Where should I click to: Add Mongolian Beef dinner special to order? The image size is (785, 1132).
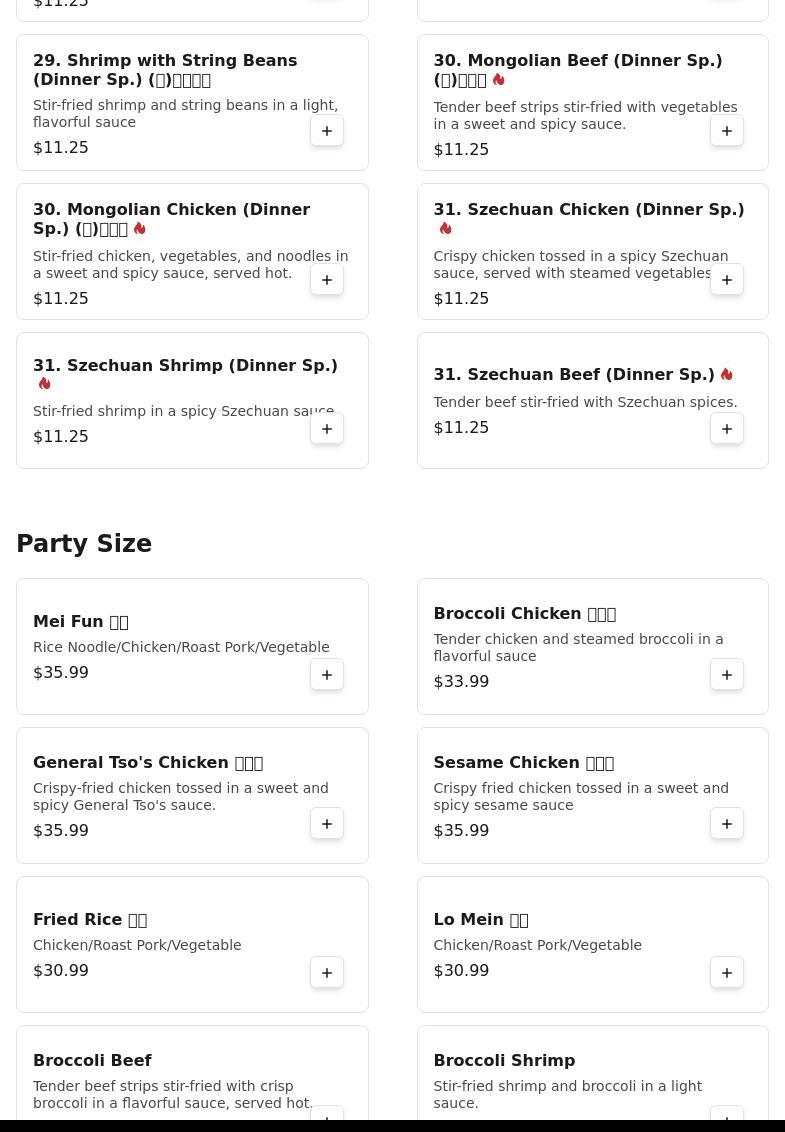[x=727, y=131]
